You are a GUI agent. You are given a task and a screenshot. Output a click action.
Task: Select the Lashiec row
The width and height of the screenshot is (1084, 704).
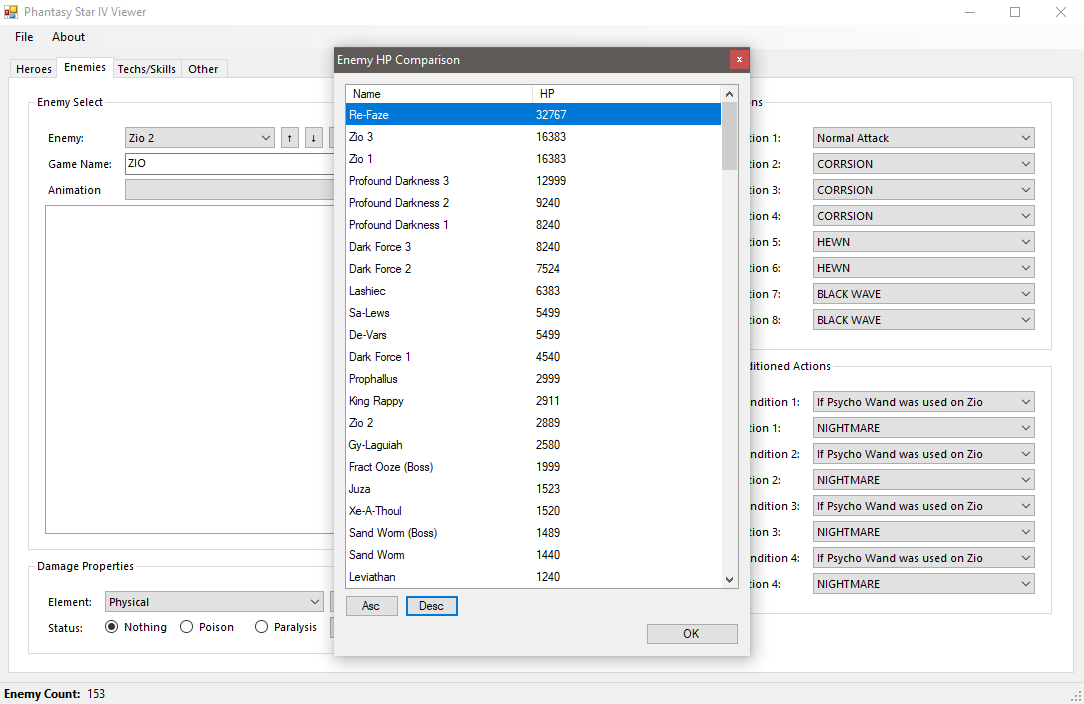point(533,291)
